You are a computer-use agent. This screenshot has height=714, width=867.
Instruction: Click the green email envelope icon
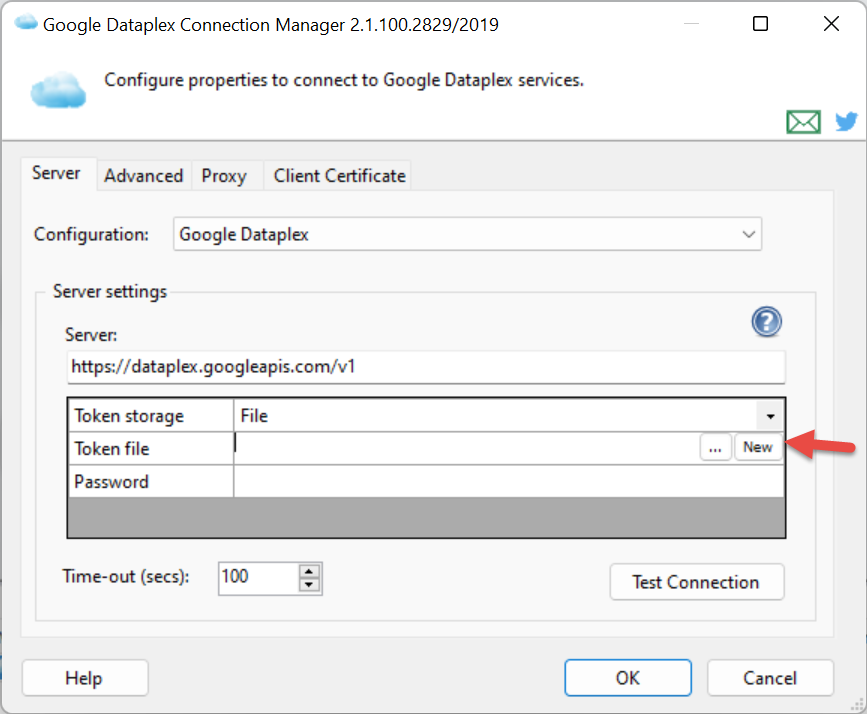(803, 122)
